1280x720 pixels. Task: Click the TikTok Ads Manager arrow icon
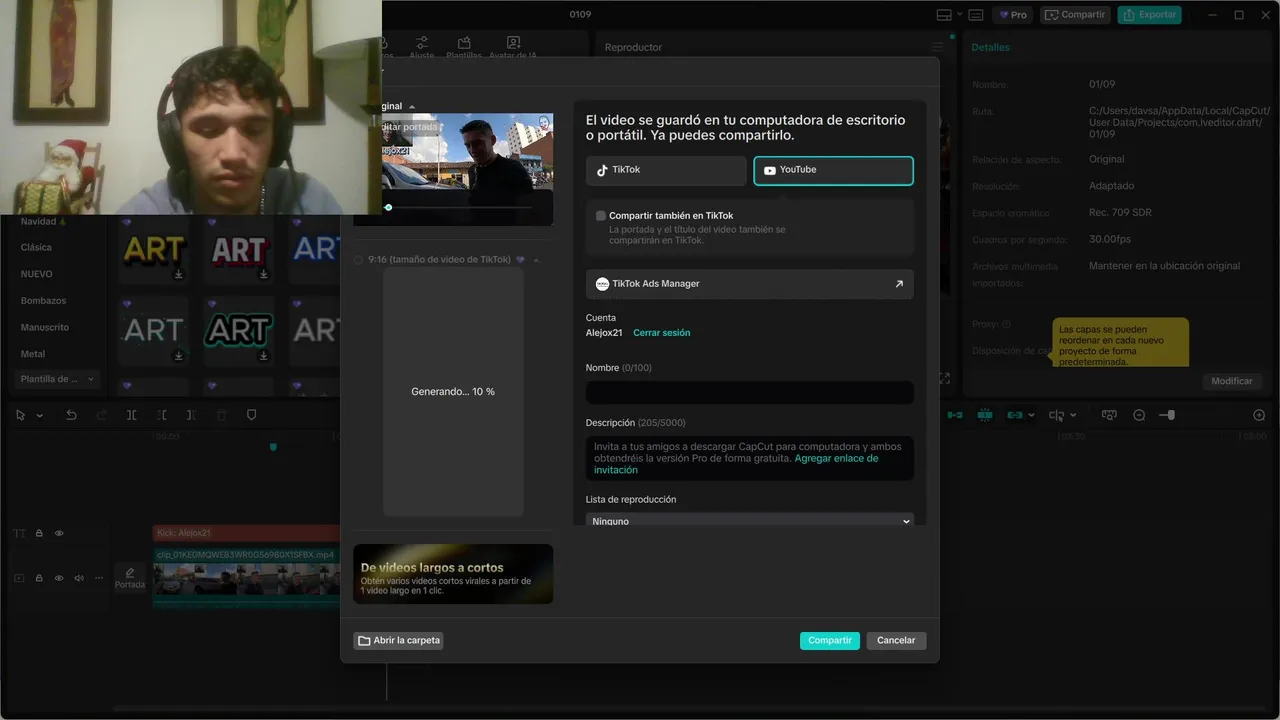click(899, 284)
